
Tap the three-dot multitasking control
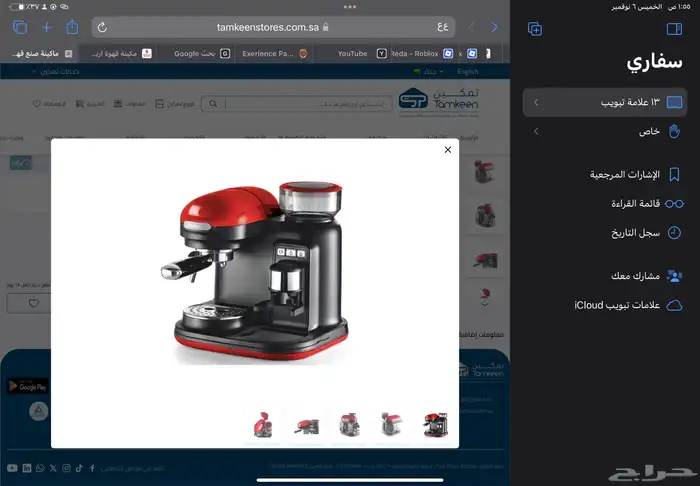tap(350, 7)
